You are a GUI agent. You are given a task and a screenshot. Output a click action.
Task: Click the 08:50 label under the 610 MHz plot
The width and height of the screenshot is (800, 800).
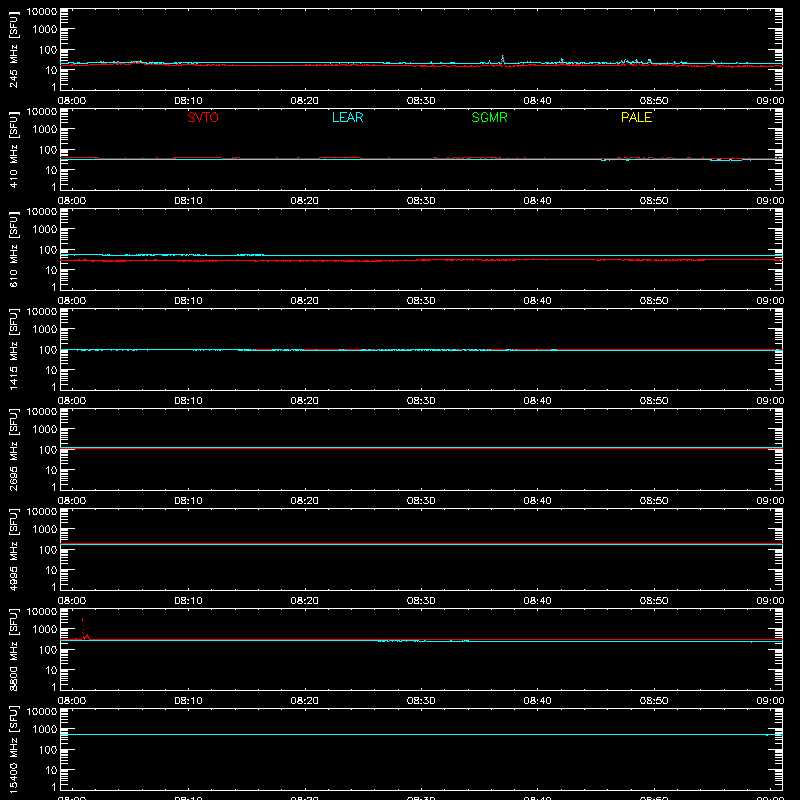tap(654, 301)
